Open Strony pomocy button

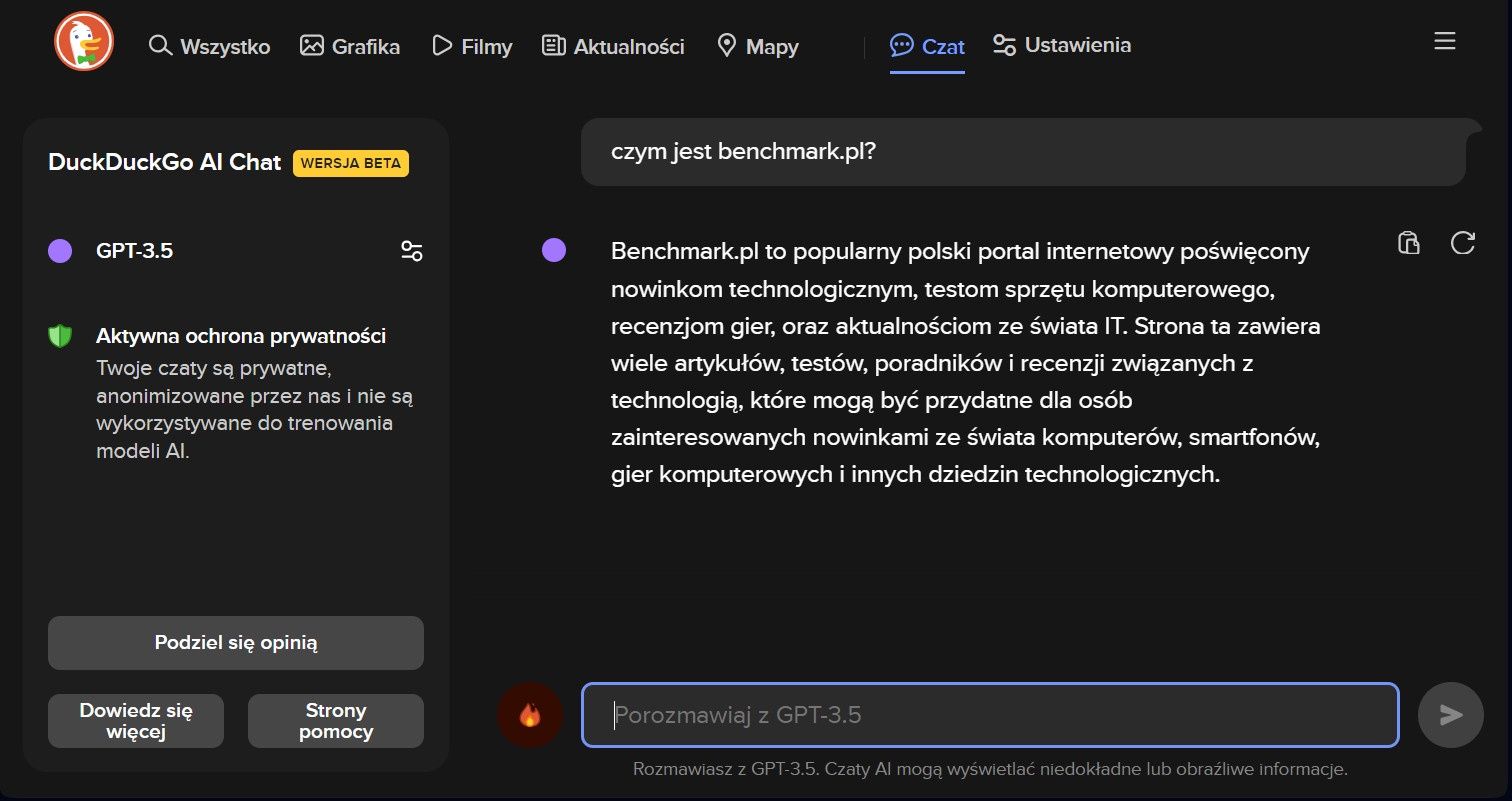[336, 721]
